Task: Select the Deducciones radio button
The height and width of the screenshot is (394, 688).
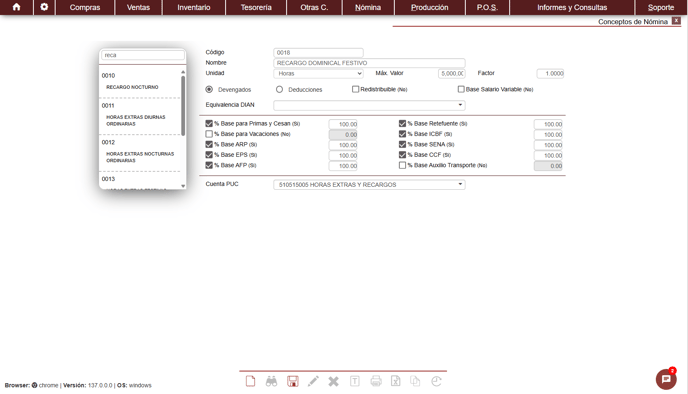Action: (280, 89)
